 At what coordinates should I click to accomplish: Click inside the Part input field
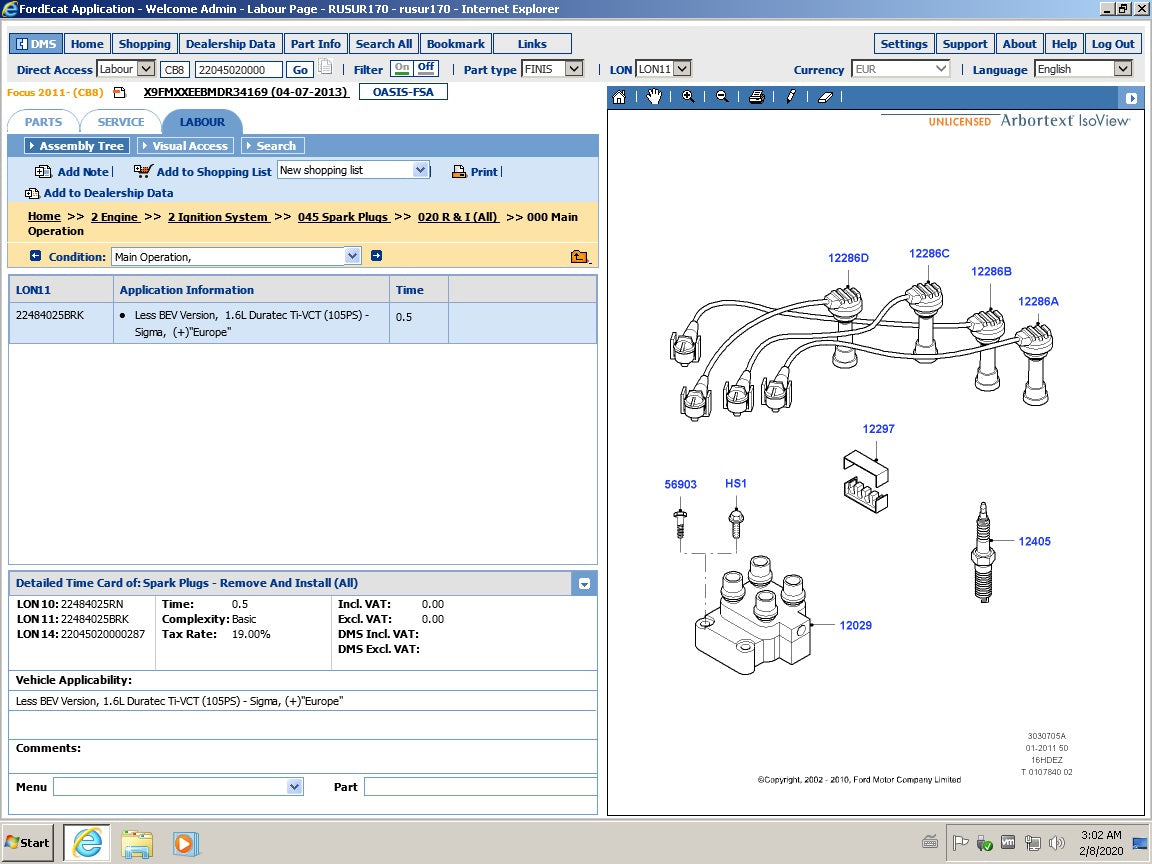[x=479, y=787]
